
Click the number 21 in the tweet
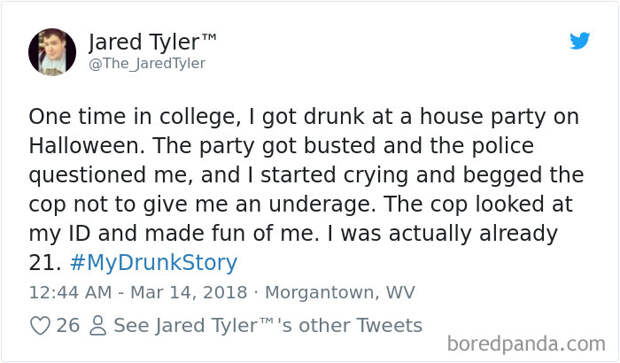point(41,263)
